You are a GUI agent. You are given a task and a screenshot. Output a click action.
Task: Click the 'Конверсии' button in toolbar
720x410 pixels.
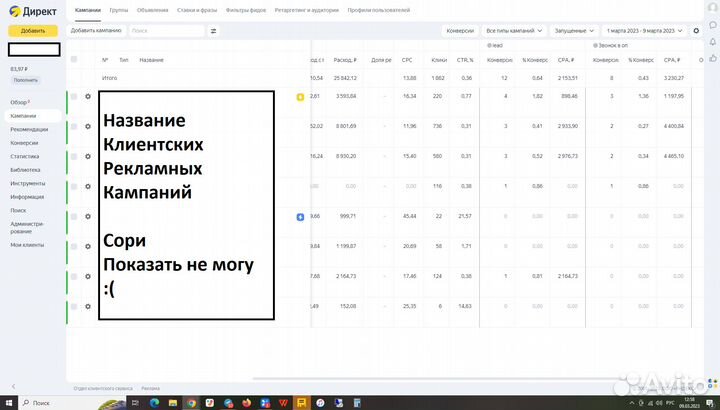tap(460, 31)
